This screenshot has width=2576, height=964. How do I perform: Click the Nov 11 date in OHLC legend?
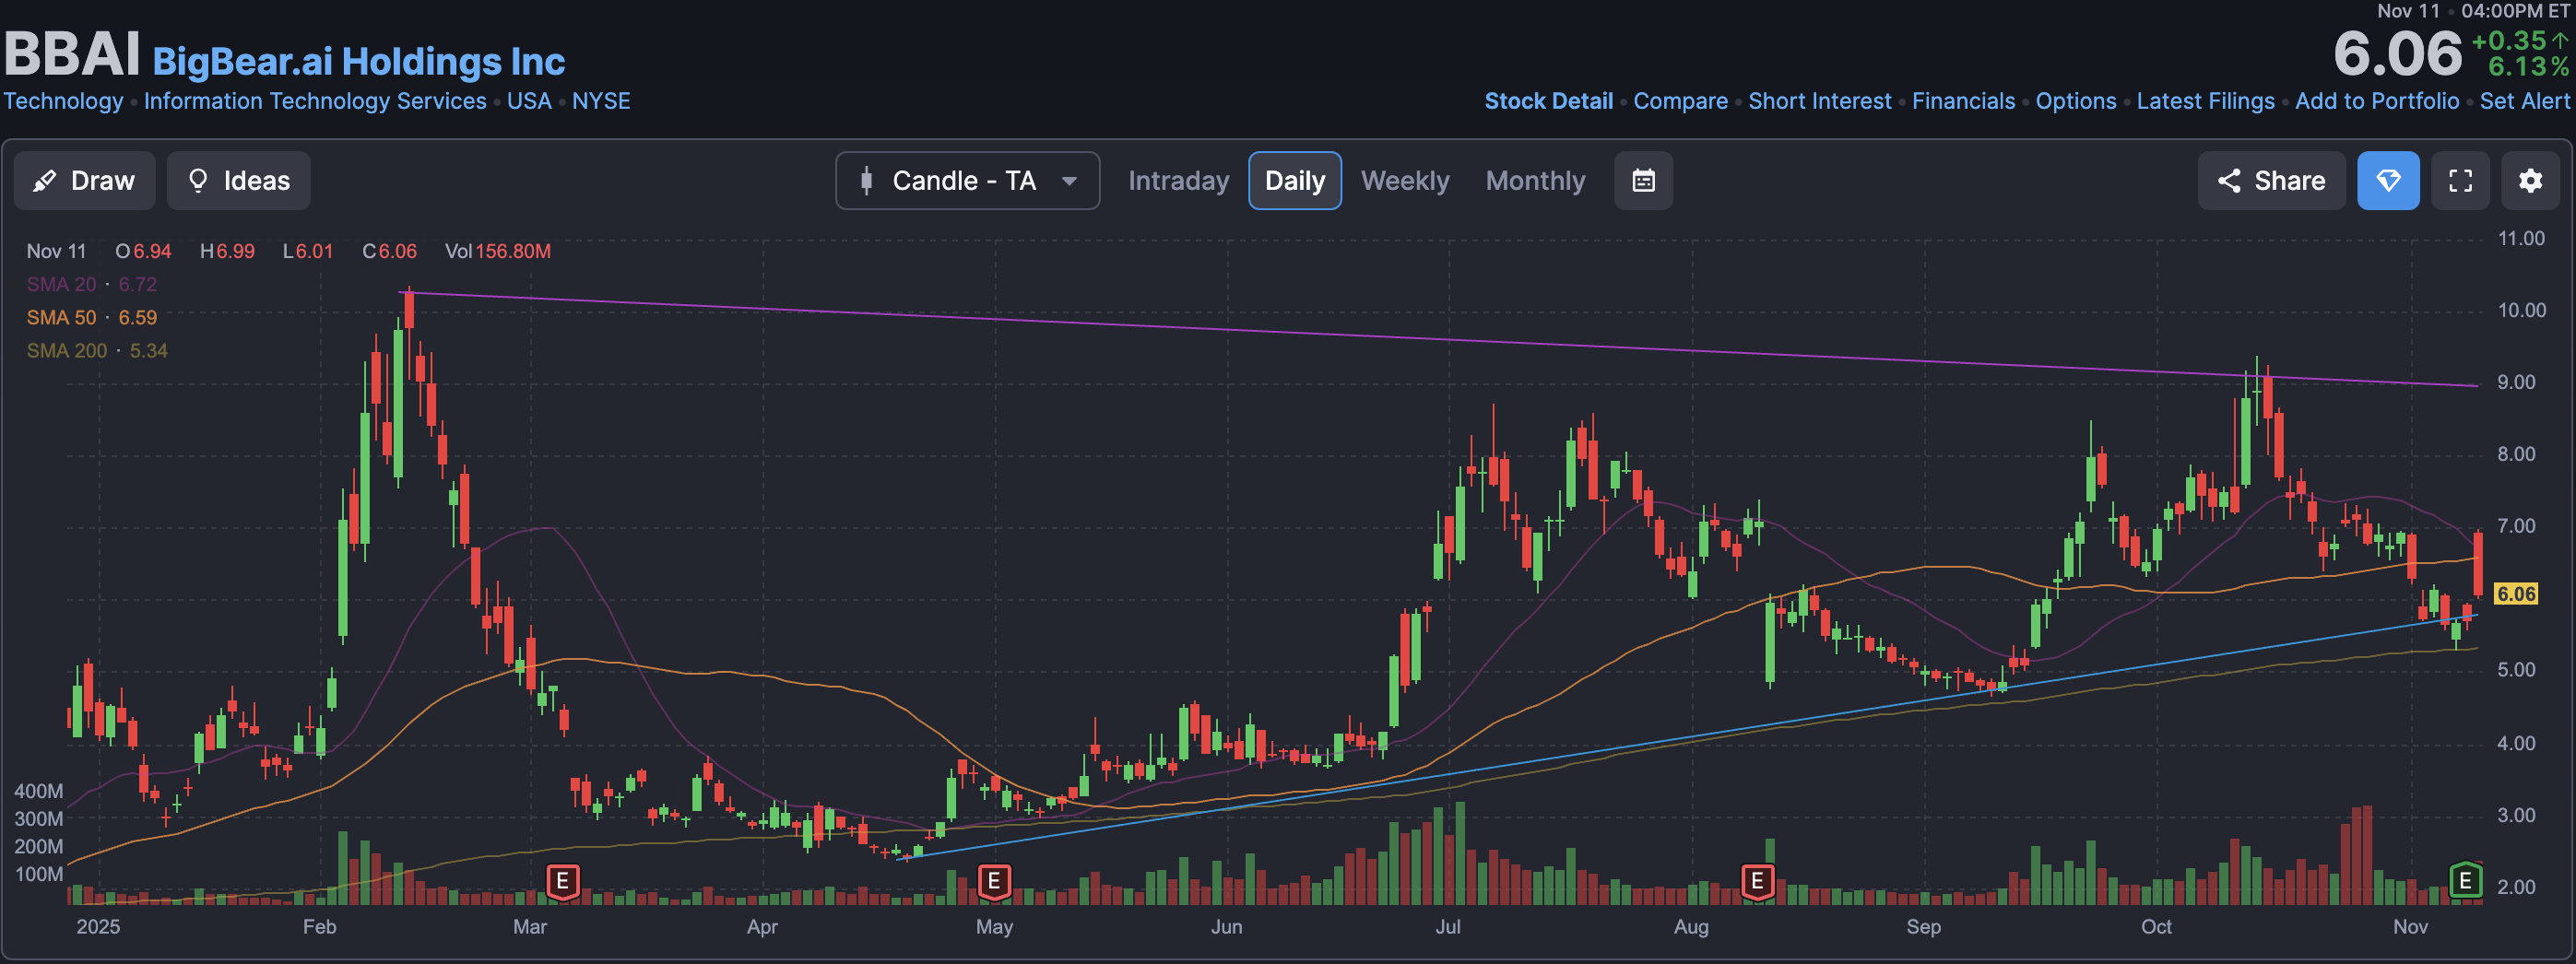[x=56, y=251]
